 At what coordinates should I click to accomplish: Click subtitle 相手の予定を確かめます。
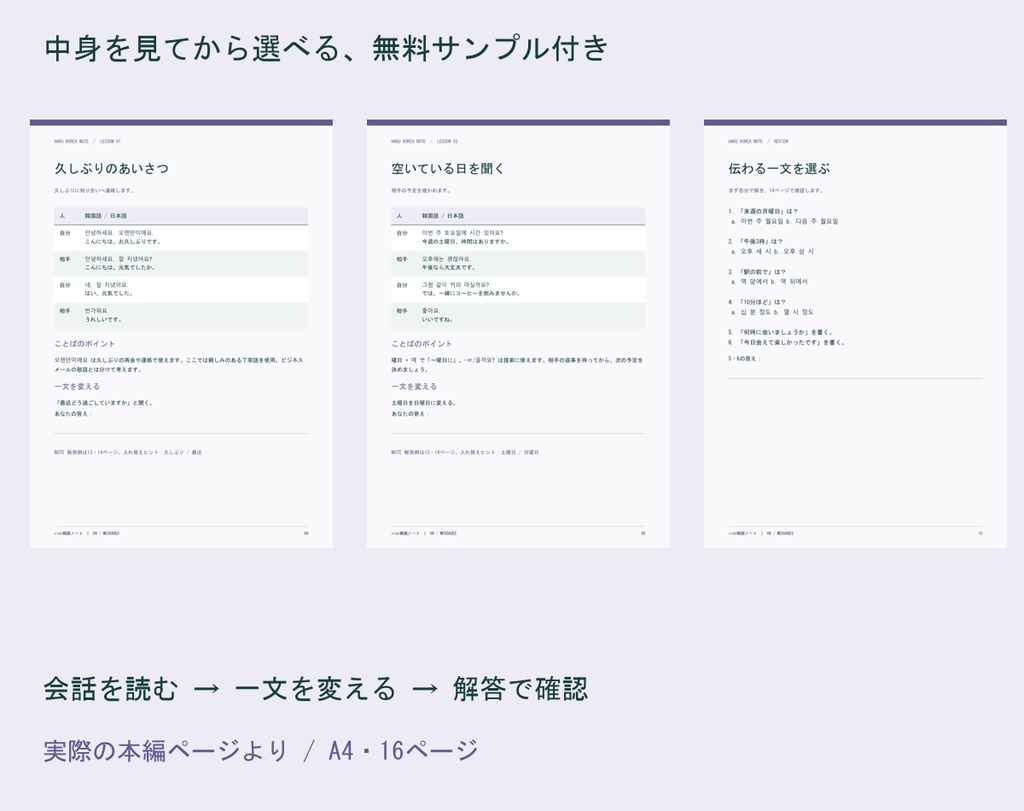(x=421, y=191)
